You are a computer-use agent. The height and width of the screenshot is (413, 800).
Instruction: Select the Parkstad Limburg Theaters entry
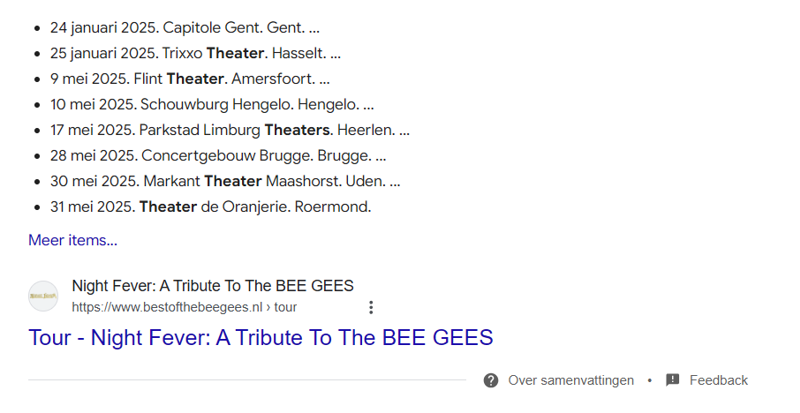(x=230, y=130)
